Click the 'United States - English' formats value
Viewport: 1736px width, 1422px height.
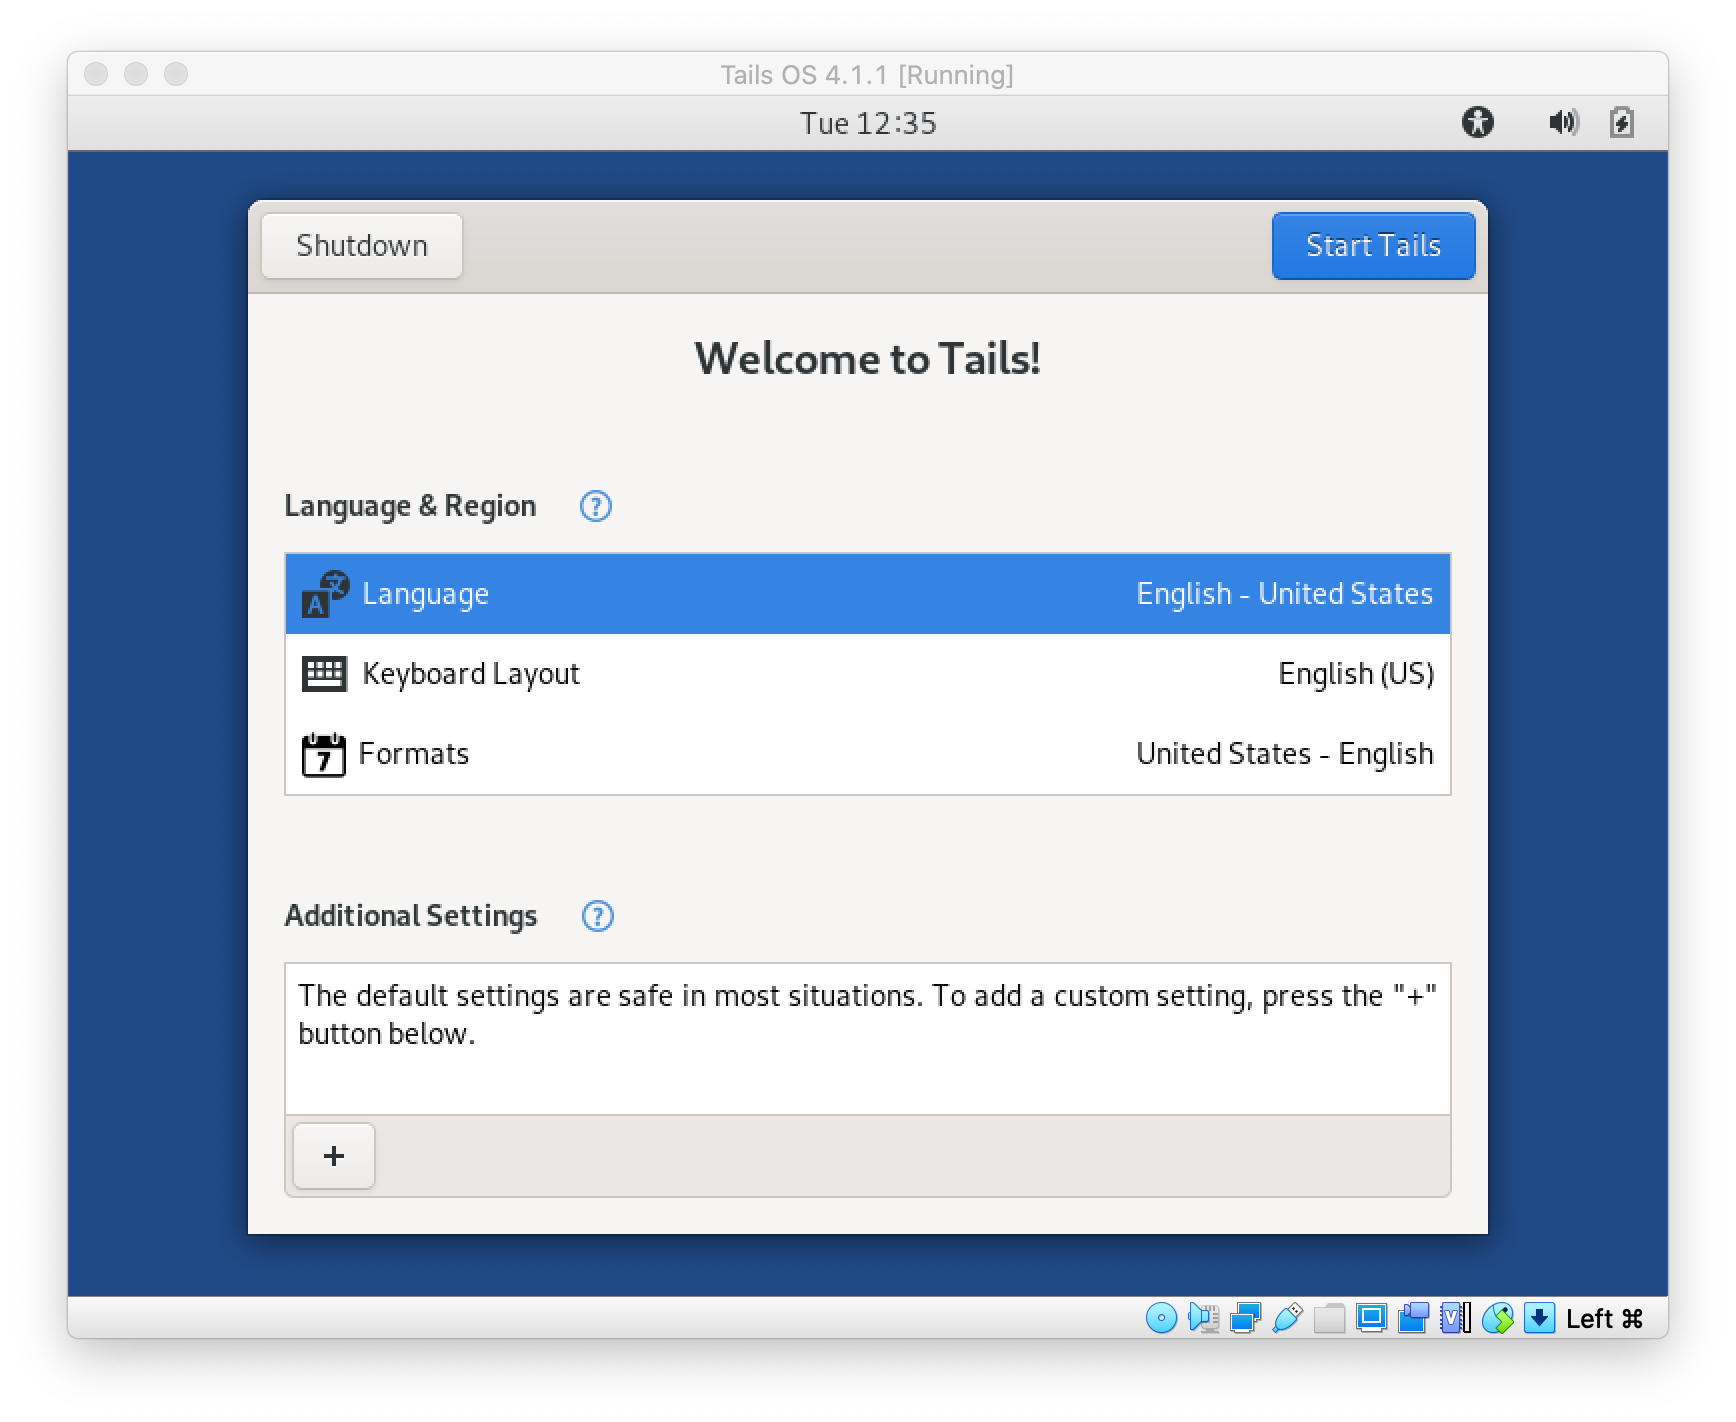pos(1285,754)
